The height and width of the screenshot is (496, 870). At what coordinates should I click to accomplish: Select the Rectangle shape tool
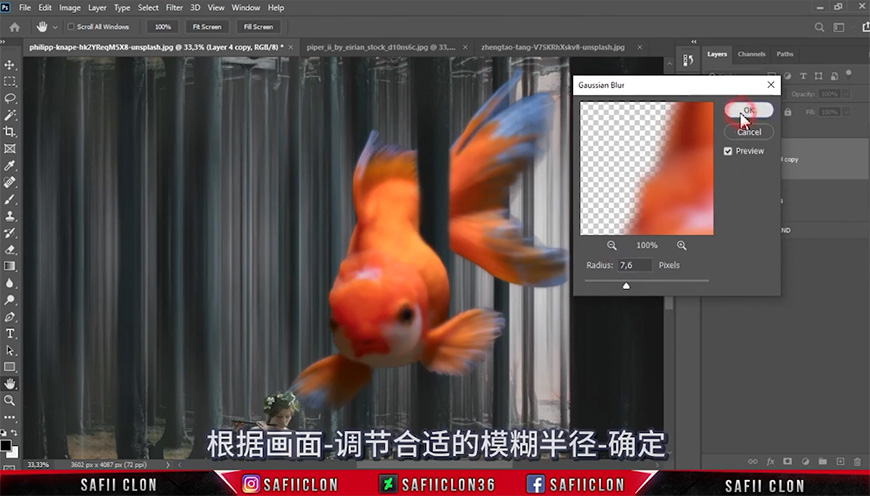[9, 367]
